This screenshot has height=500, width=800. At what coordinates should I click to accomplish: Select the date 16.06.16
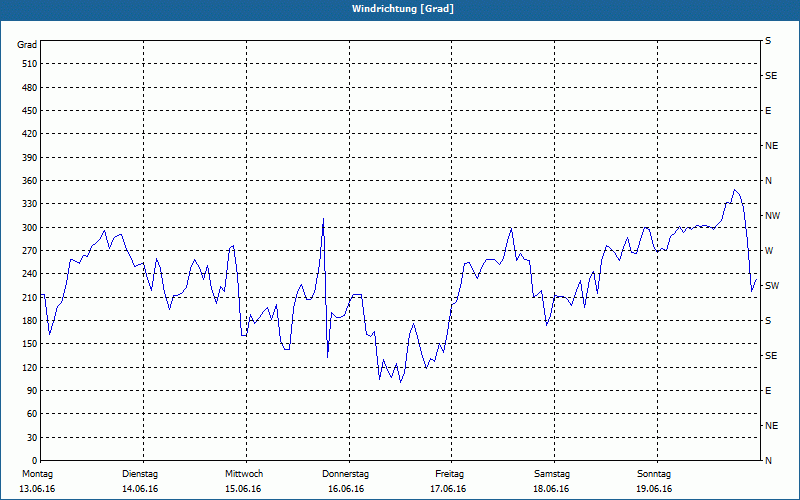tap(346, 489)
